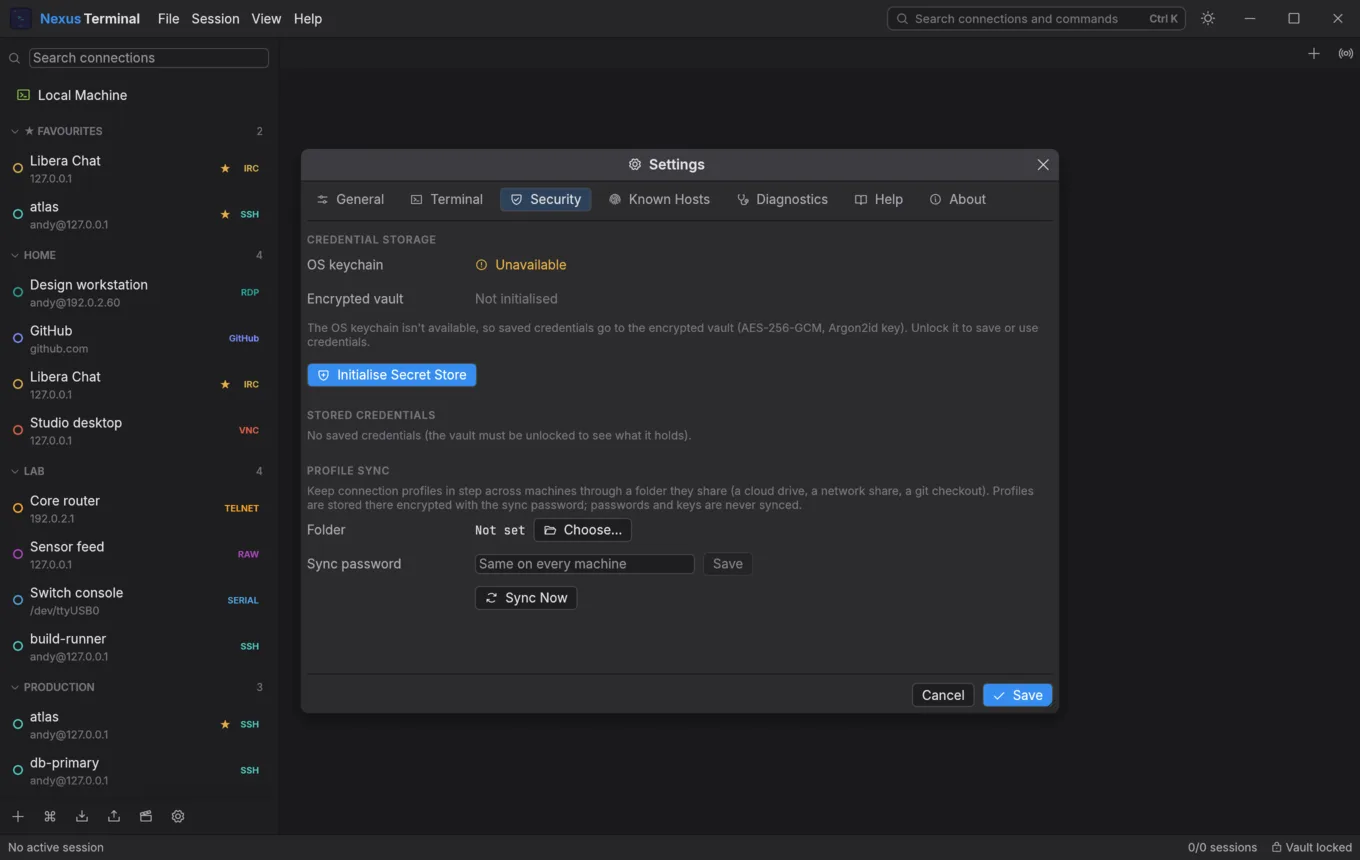Open the General settings tab
This screenshot has width=1360, height=860.
(x=350, y=200)
